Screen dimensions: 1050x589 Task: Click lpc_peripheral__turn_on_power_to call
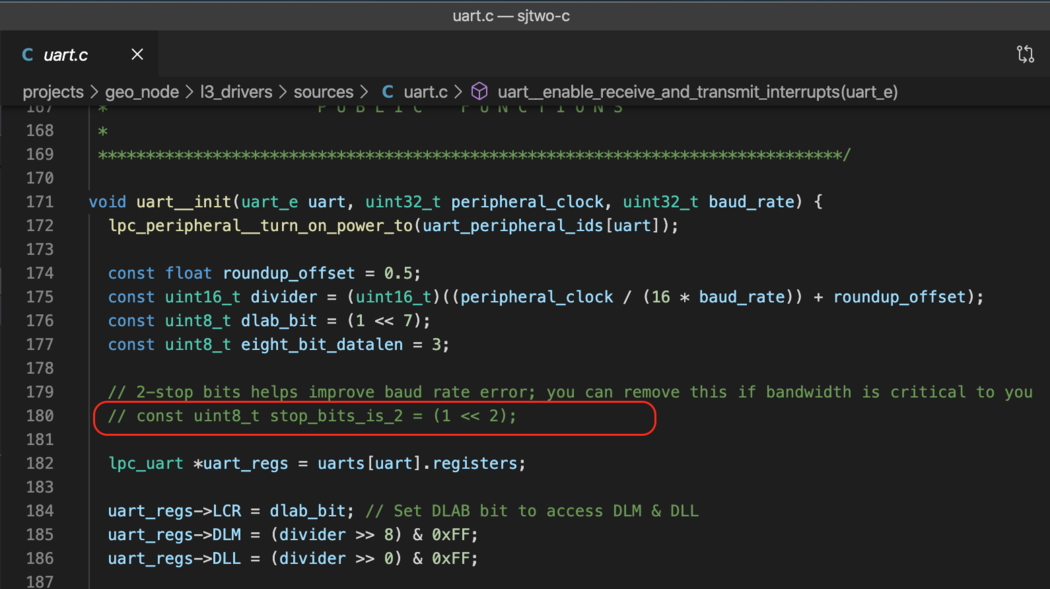260,226
